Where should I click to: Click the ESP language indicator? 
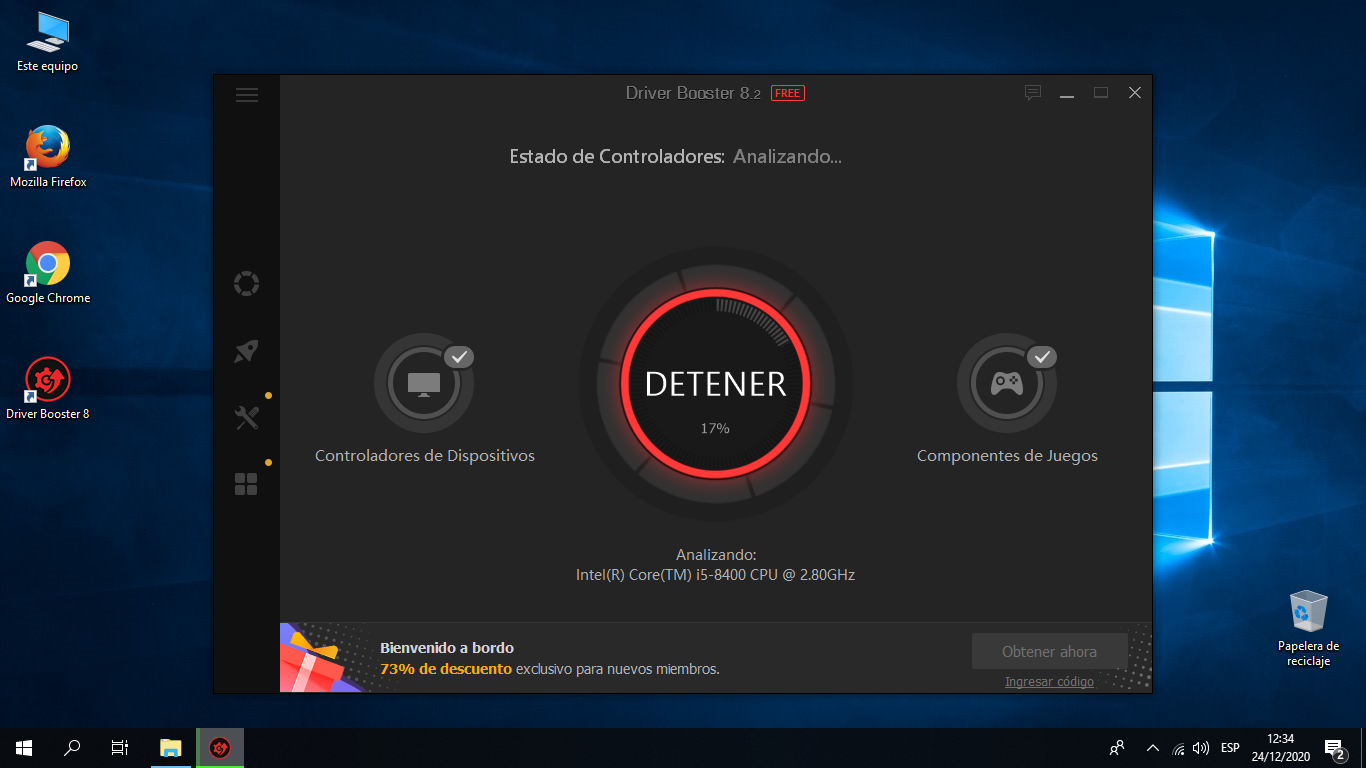coord(1230,748)
